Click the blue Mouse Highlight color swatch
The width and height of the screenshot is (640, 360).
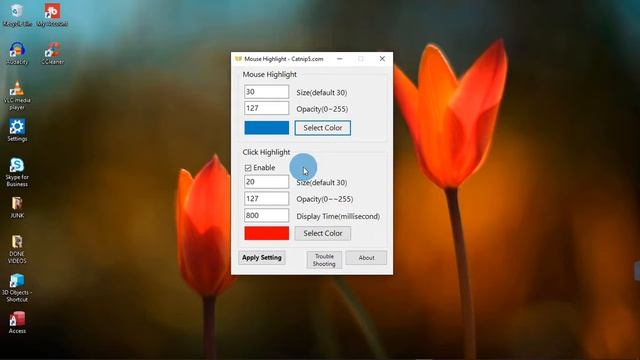[x=267, y=128]
